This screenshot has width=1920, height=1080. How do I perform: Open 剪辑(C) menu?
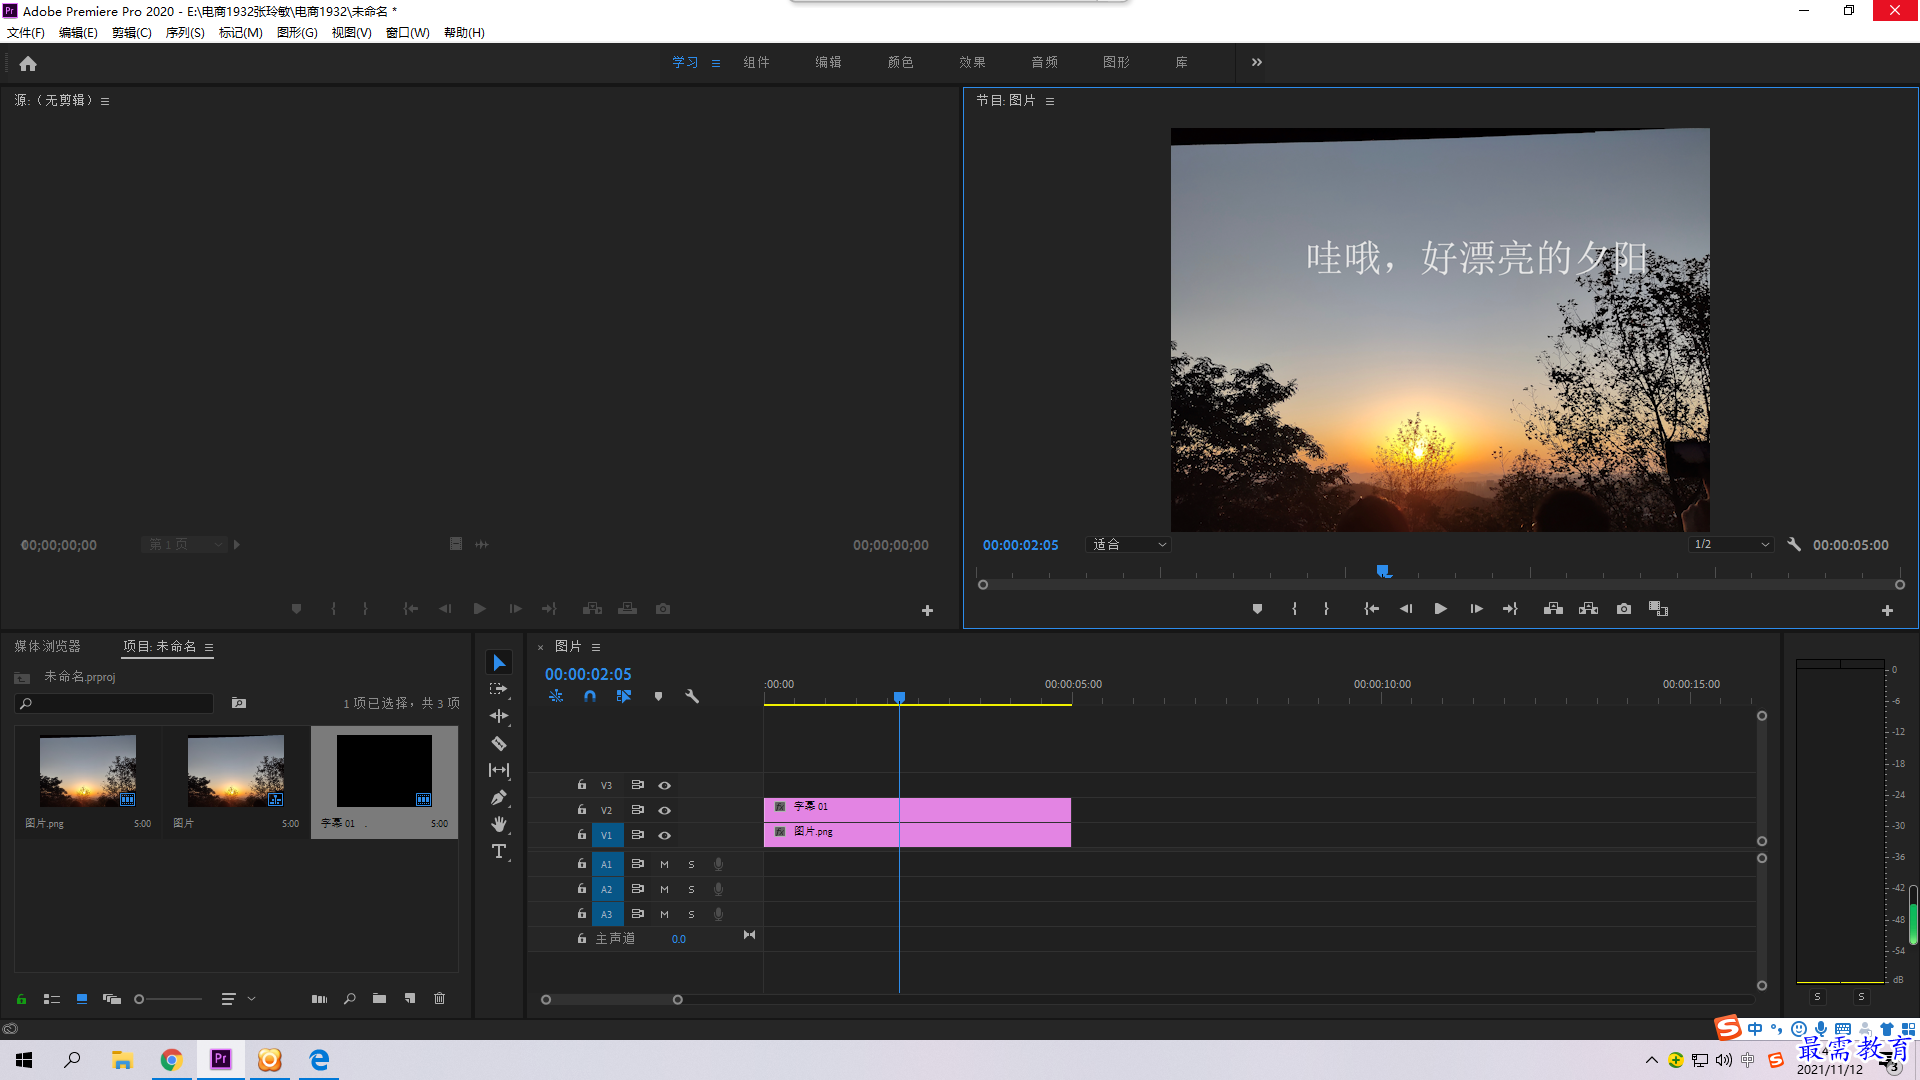[132, 33]
